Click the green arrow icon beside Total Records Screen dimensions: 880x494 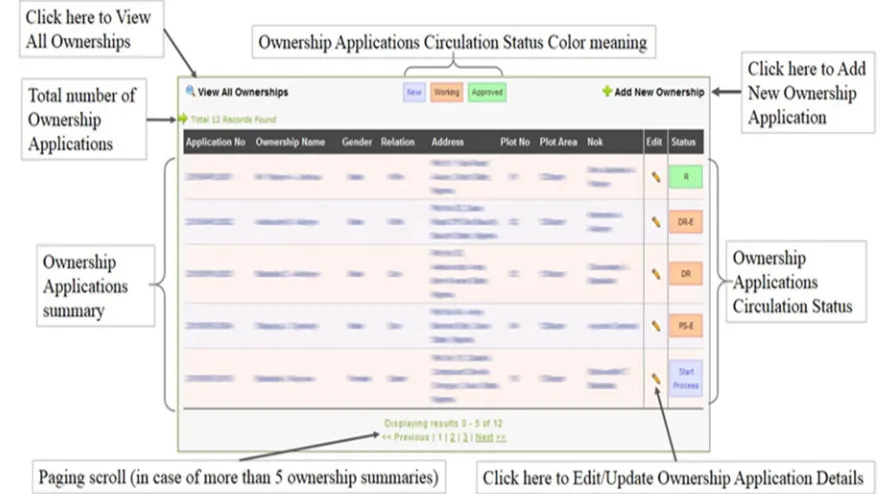click(183, 119)
